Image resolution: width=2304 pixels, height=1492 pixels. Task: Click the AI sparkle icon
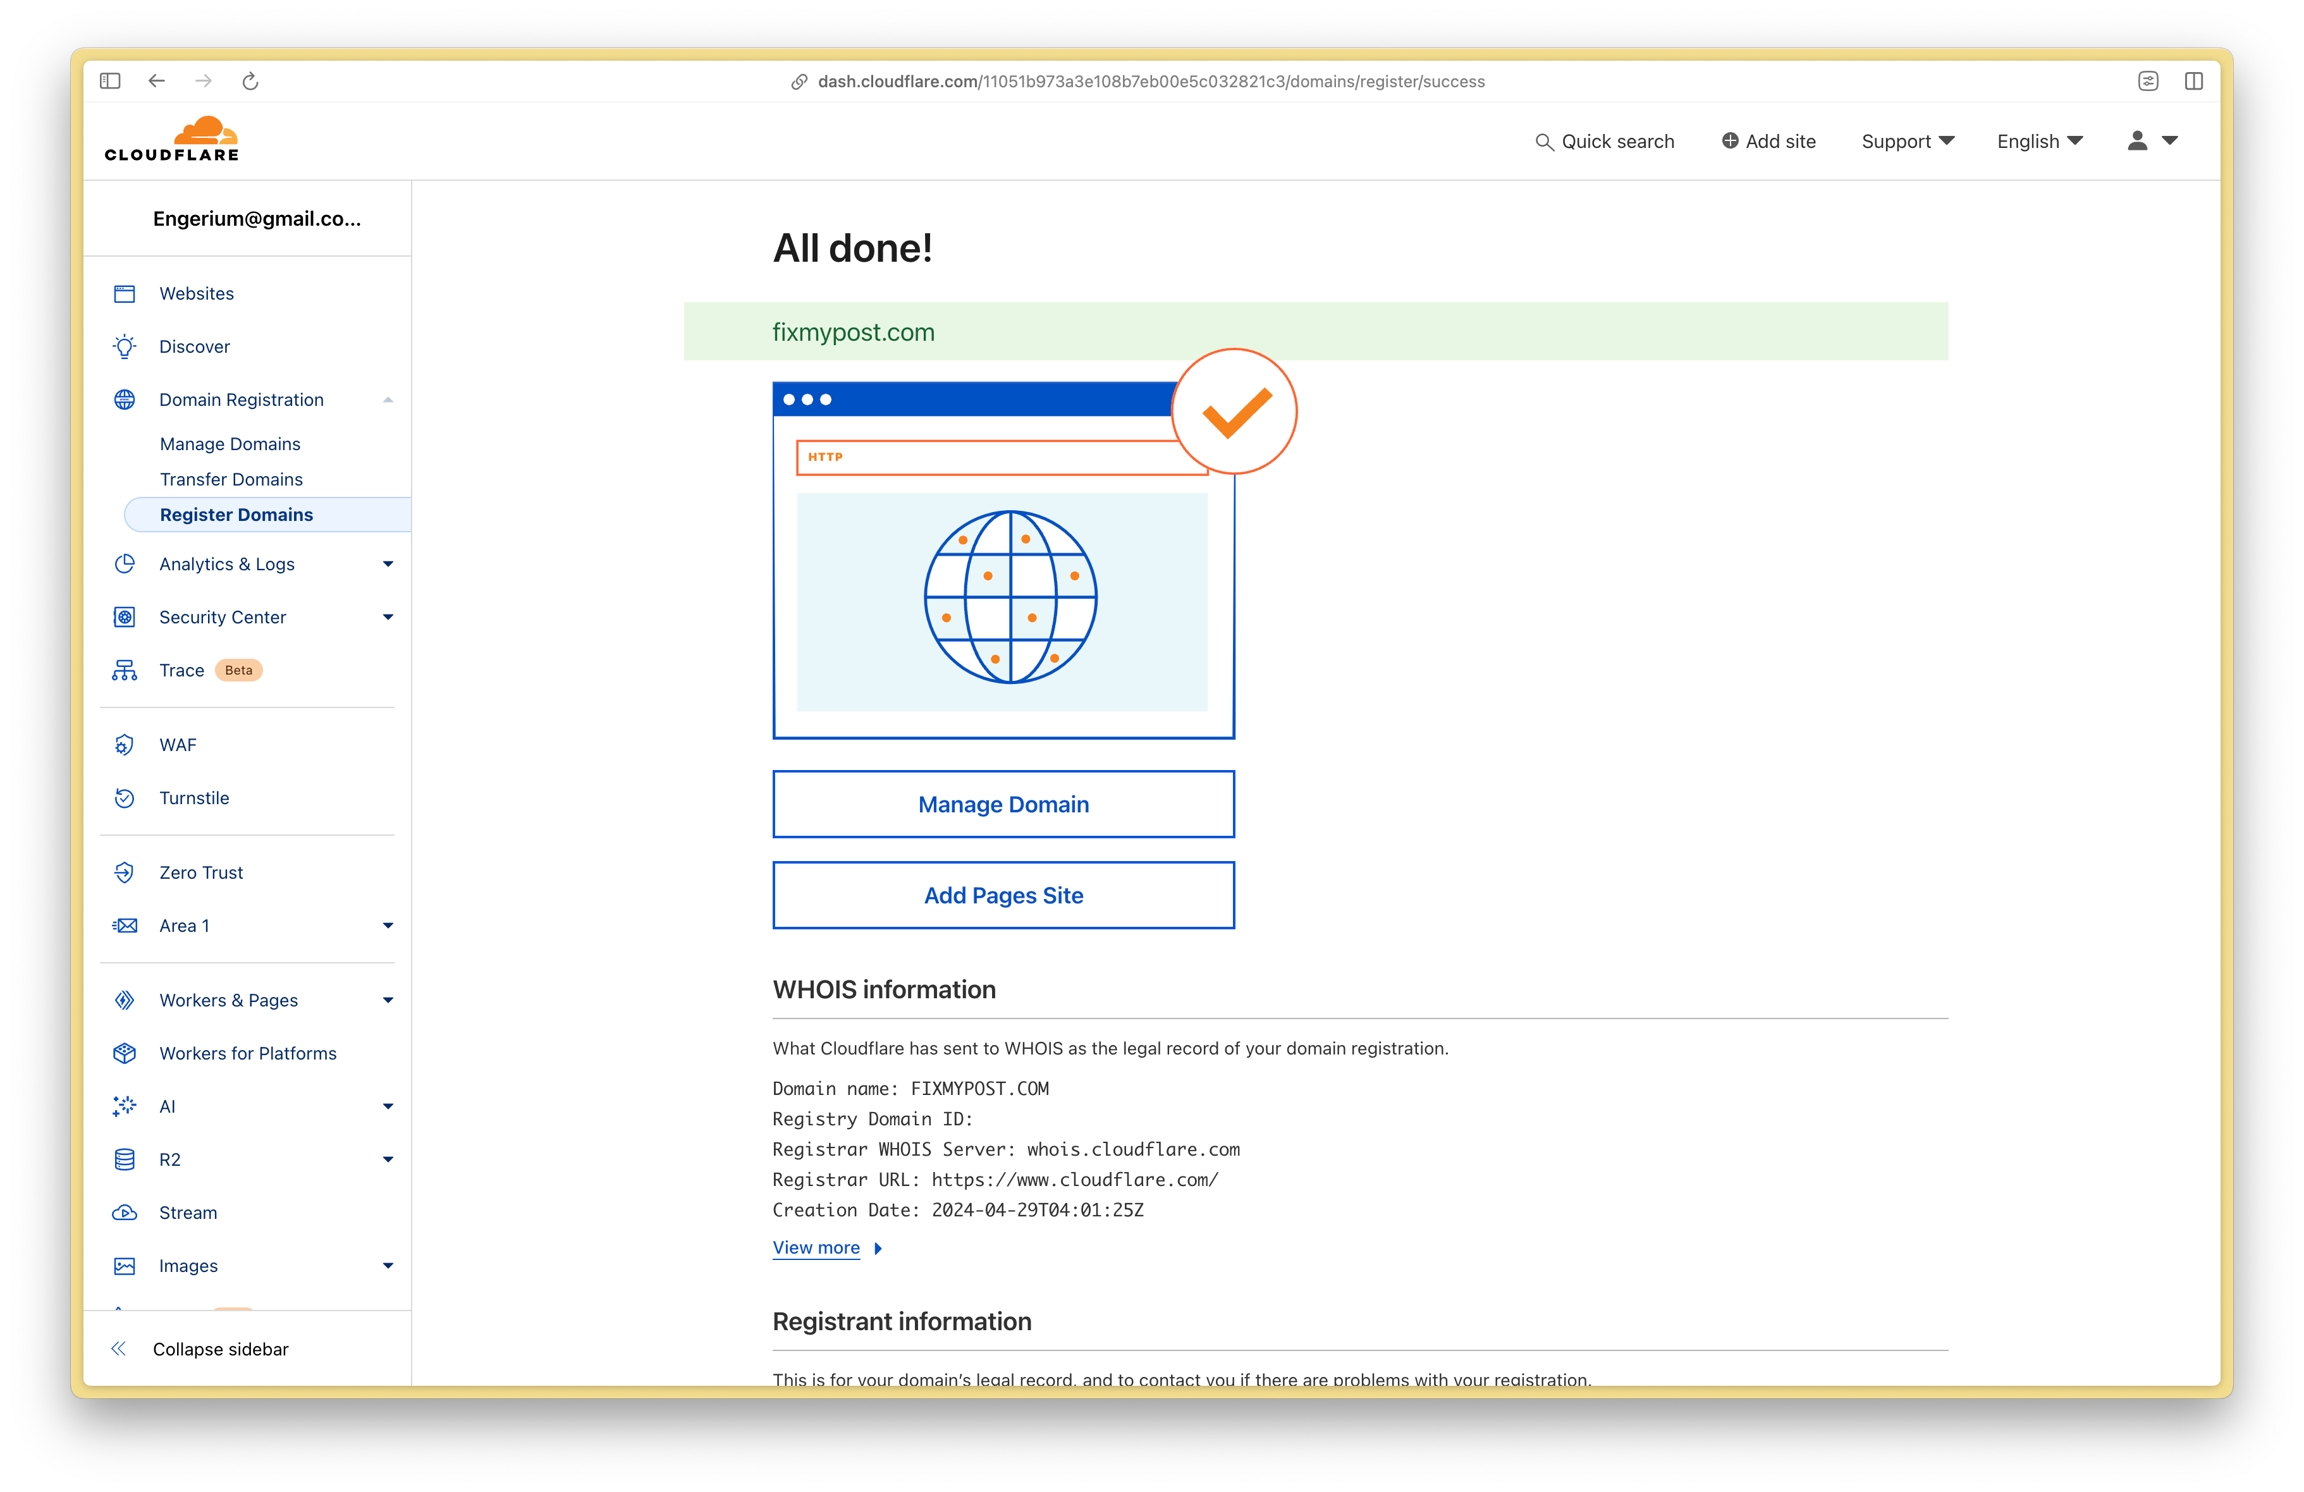click(125, 1107)
